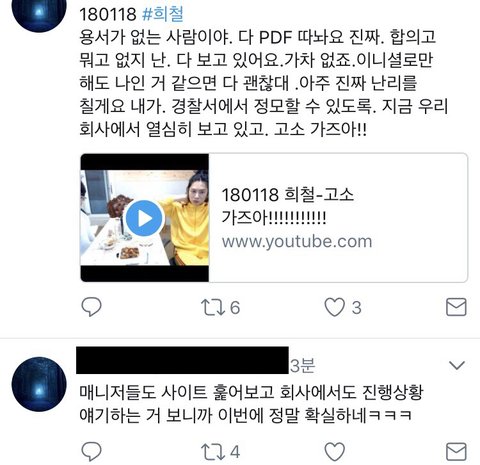Image resolution: width=480 pixels, height=465 pixels.
Task: View the 3분 timestamp of second tweet
Action: point(302,366)
